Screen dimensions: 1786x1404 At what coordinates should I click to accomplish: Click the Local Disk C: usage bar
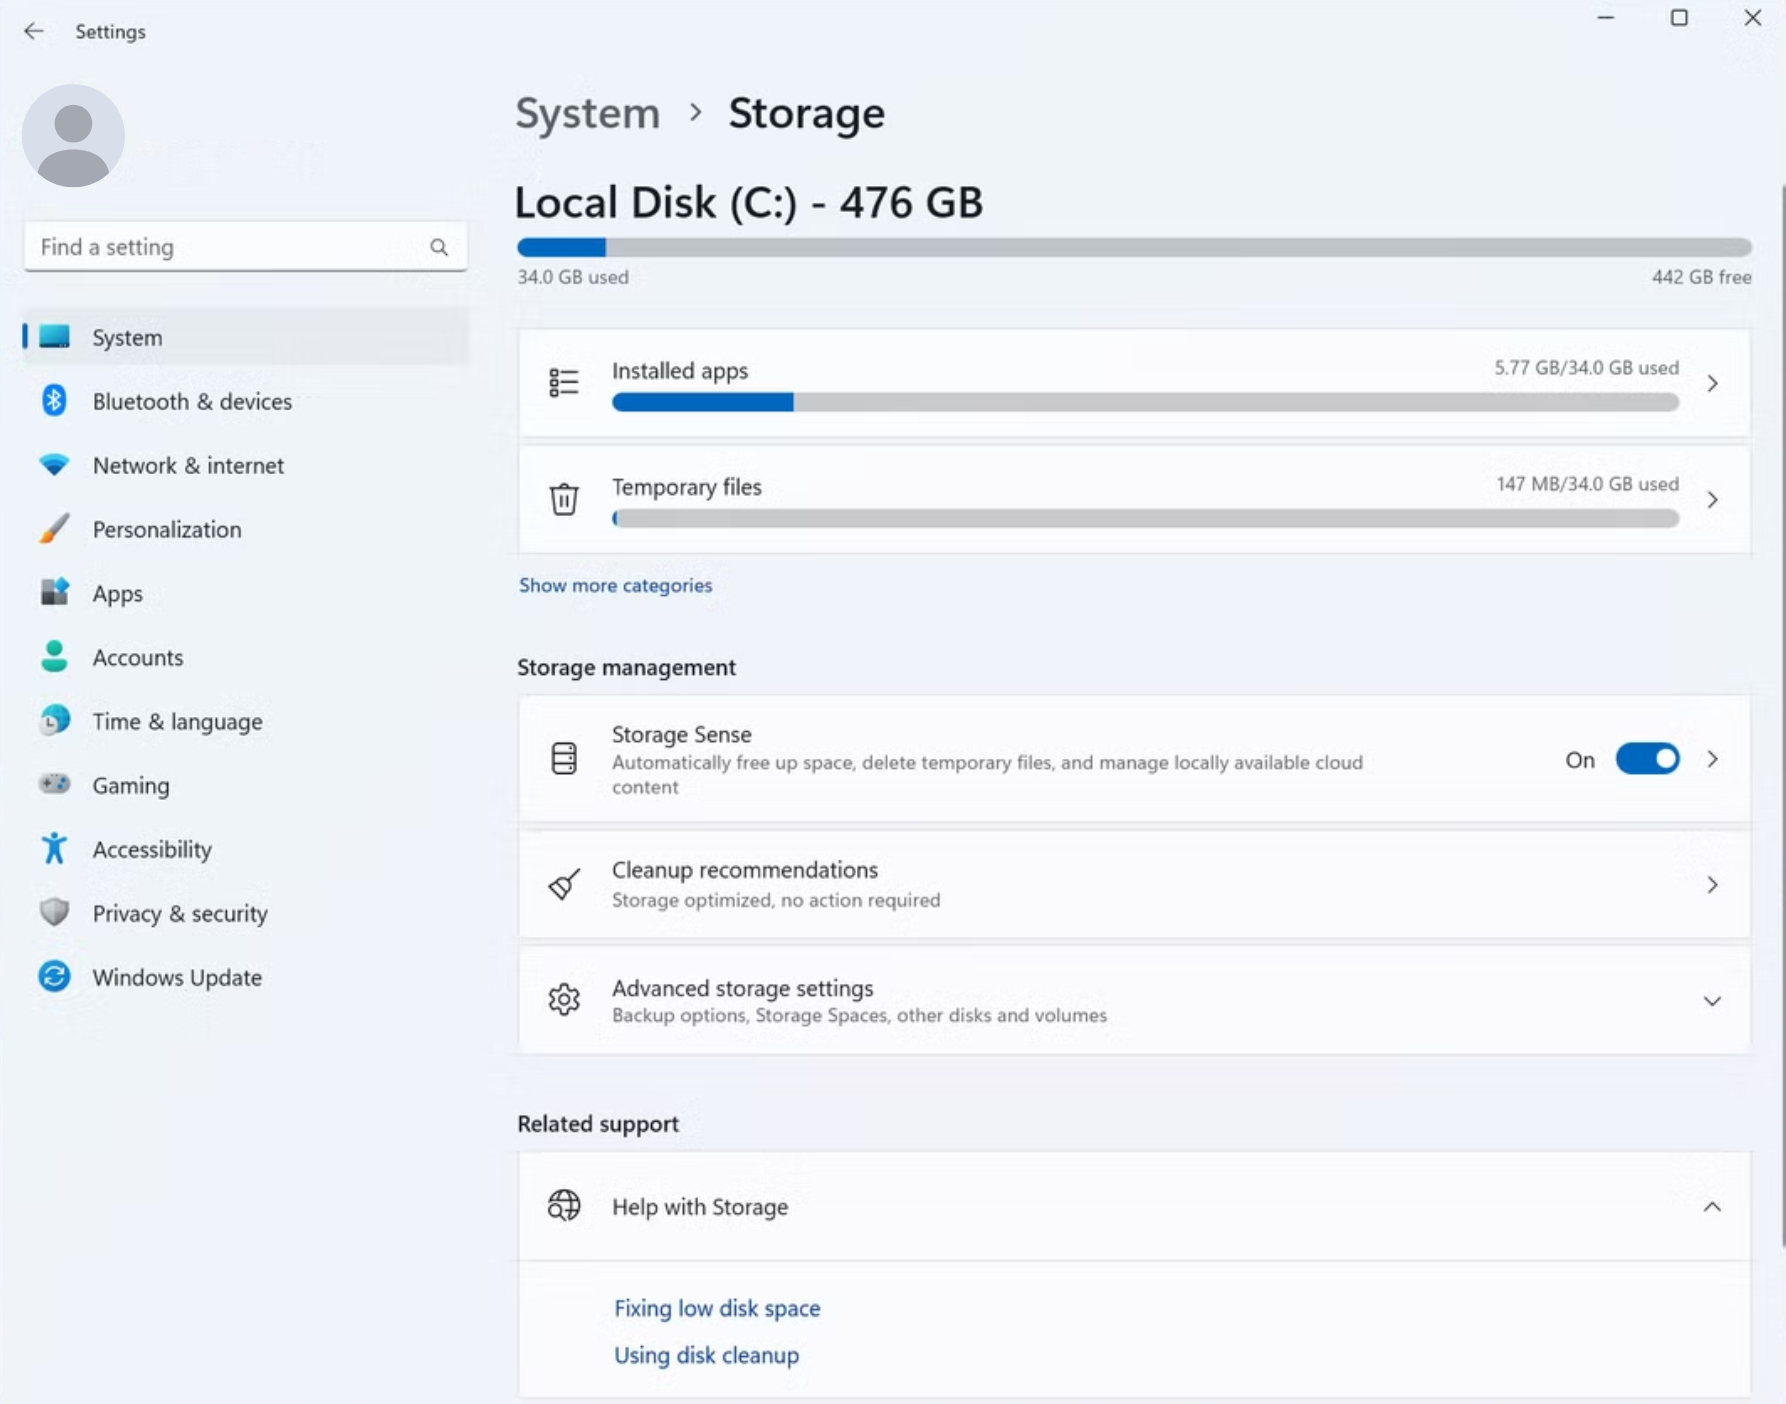[1133, 247]
